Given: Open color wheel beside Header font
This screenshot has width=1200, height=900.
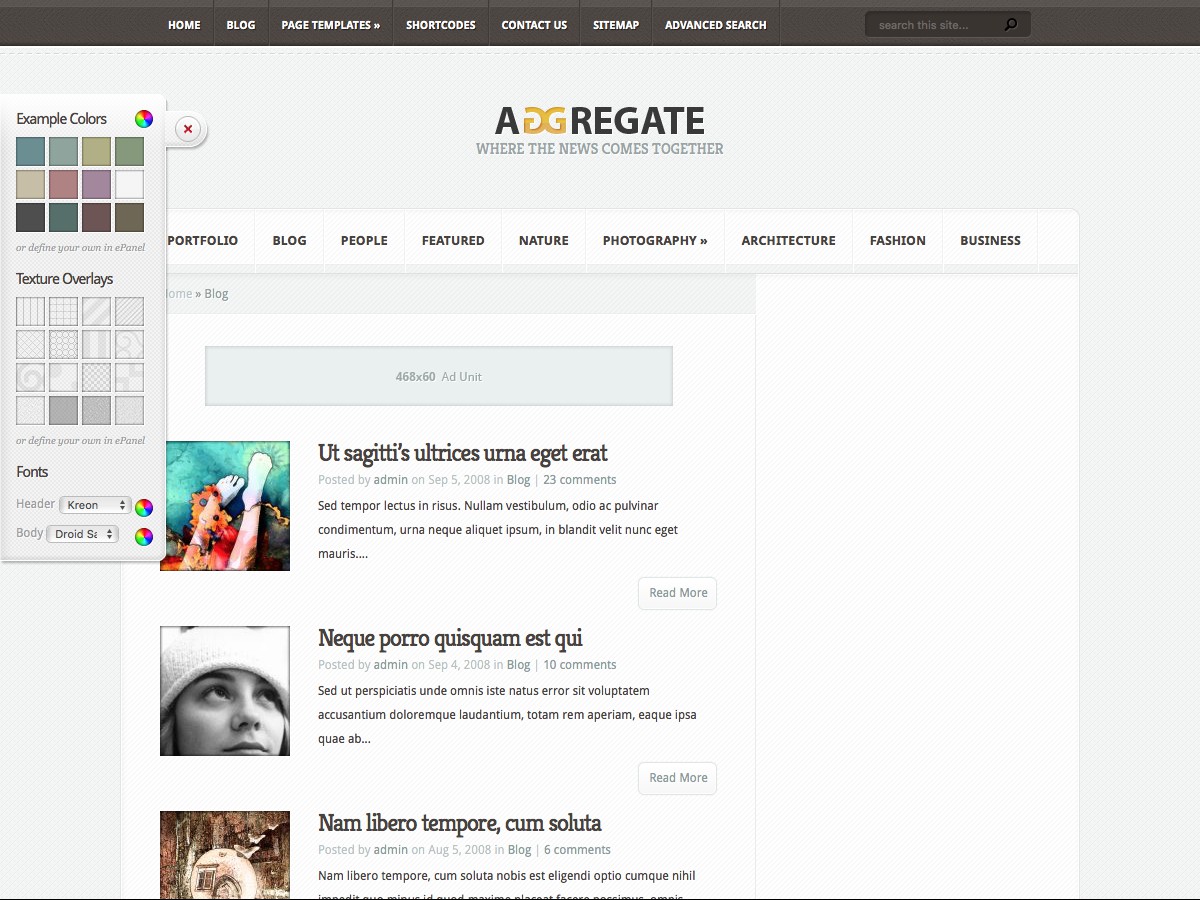Looking at the screenshot, I should click(144, 507).
